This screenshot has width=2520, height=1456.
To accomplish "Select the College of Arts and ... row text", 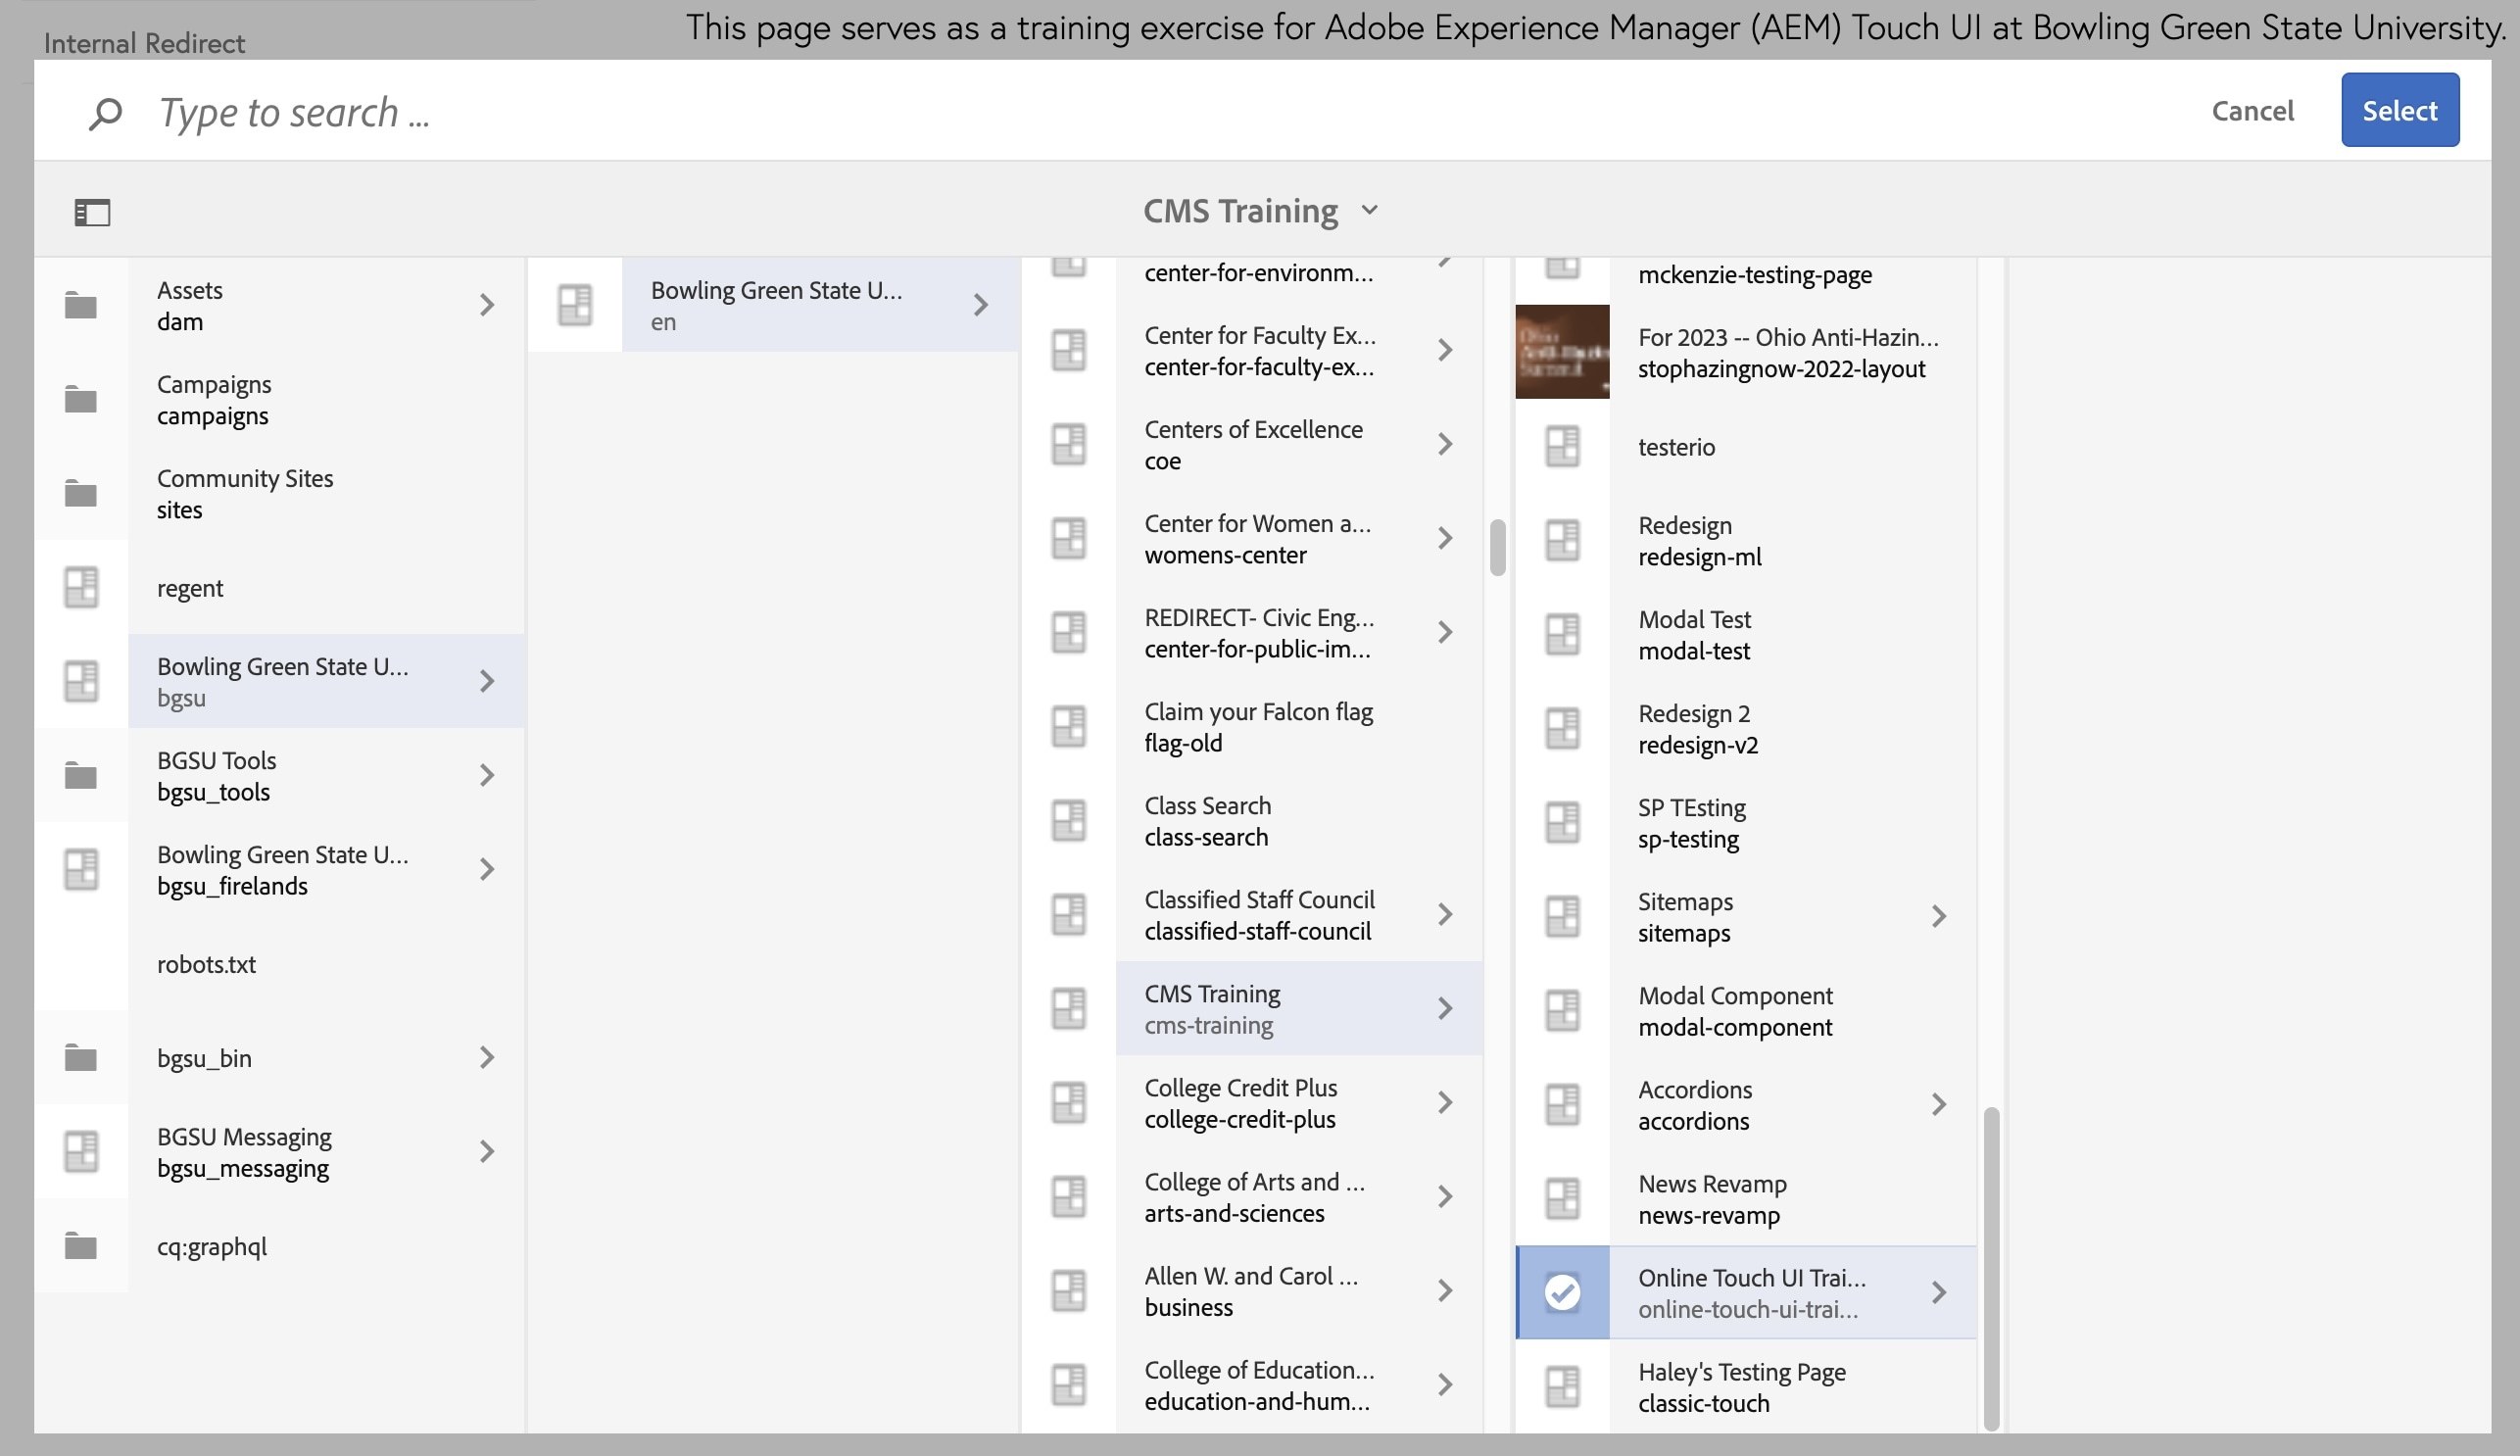I will tap(1254, 1197).
